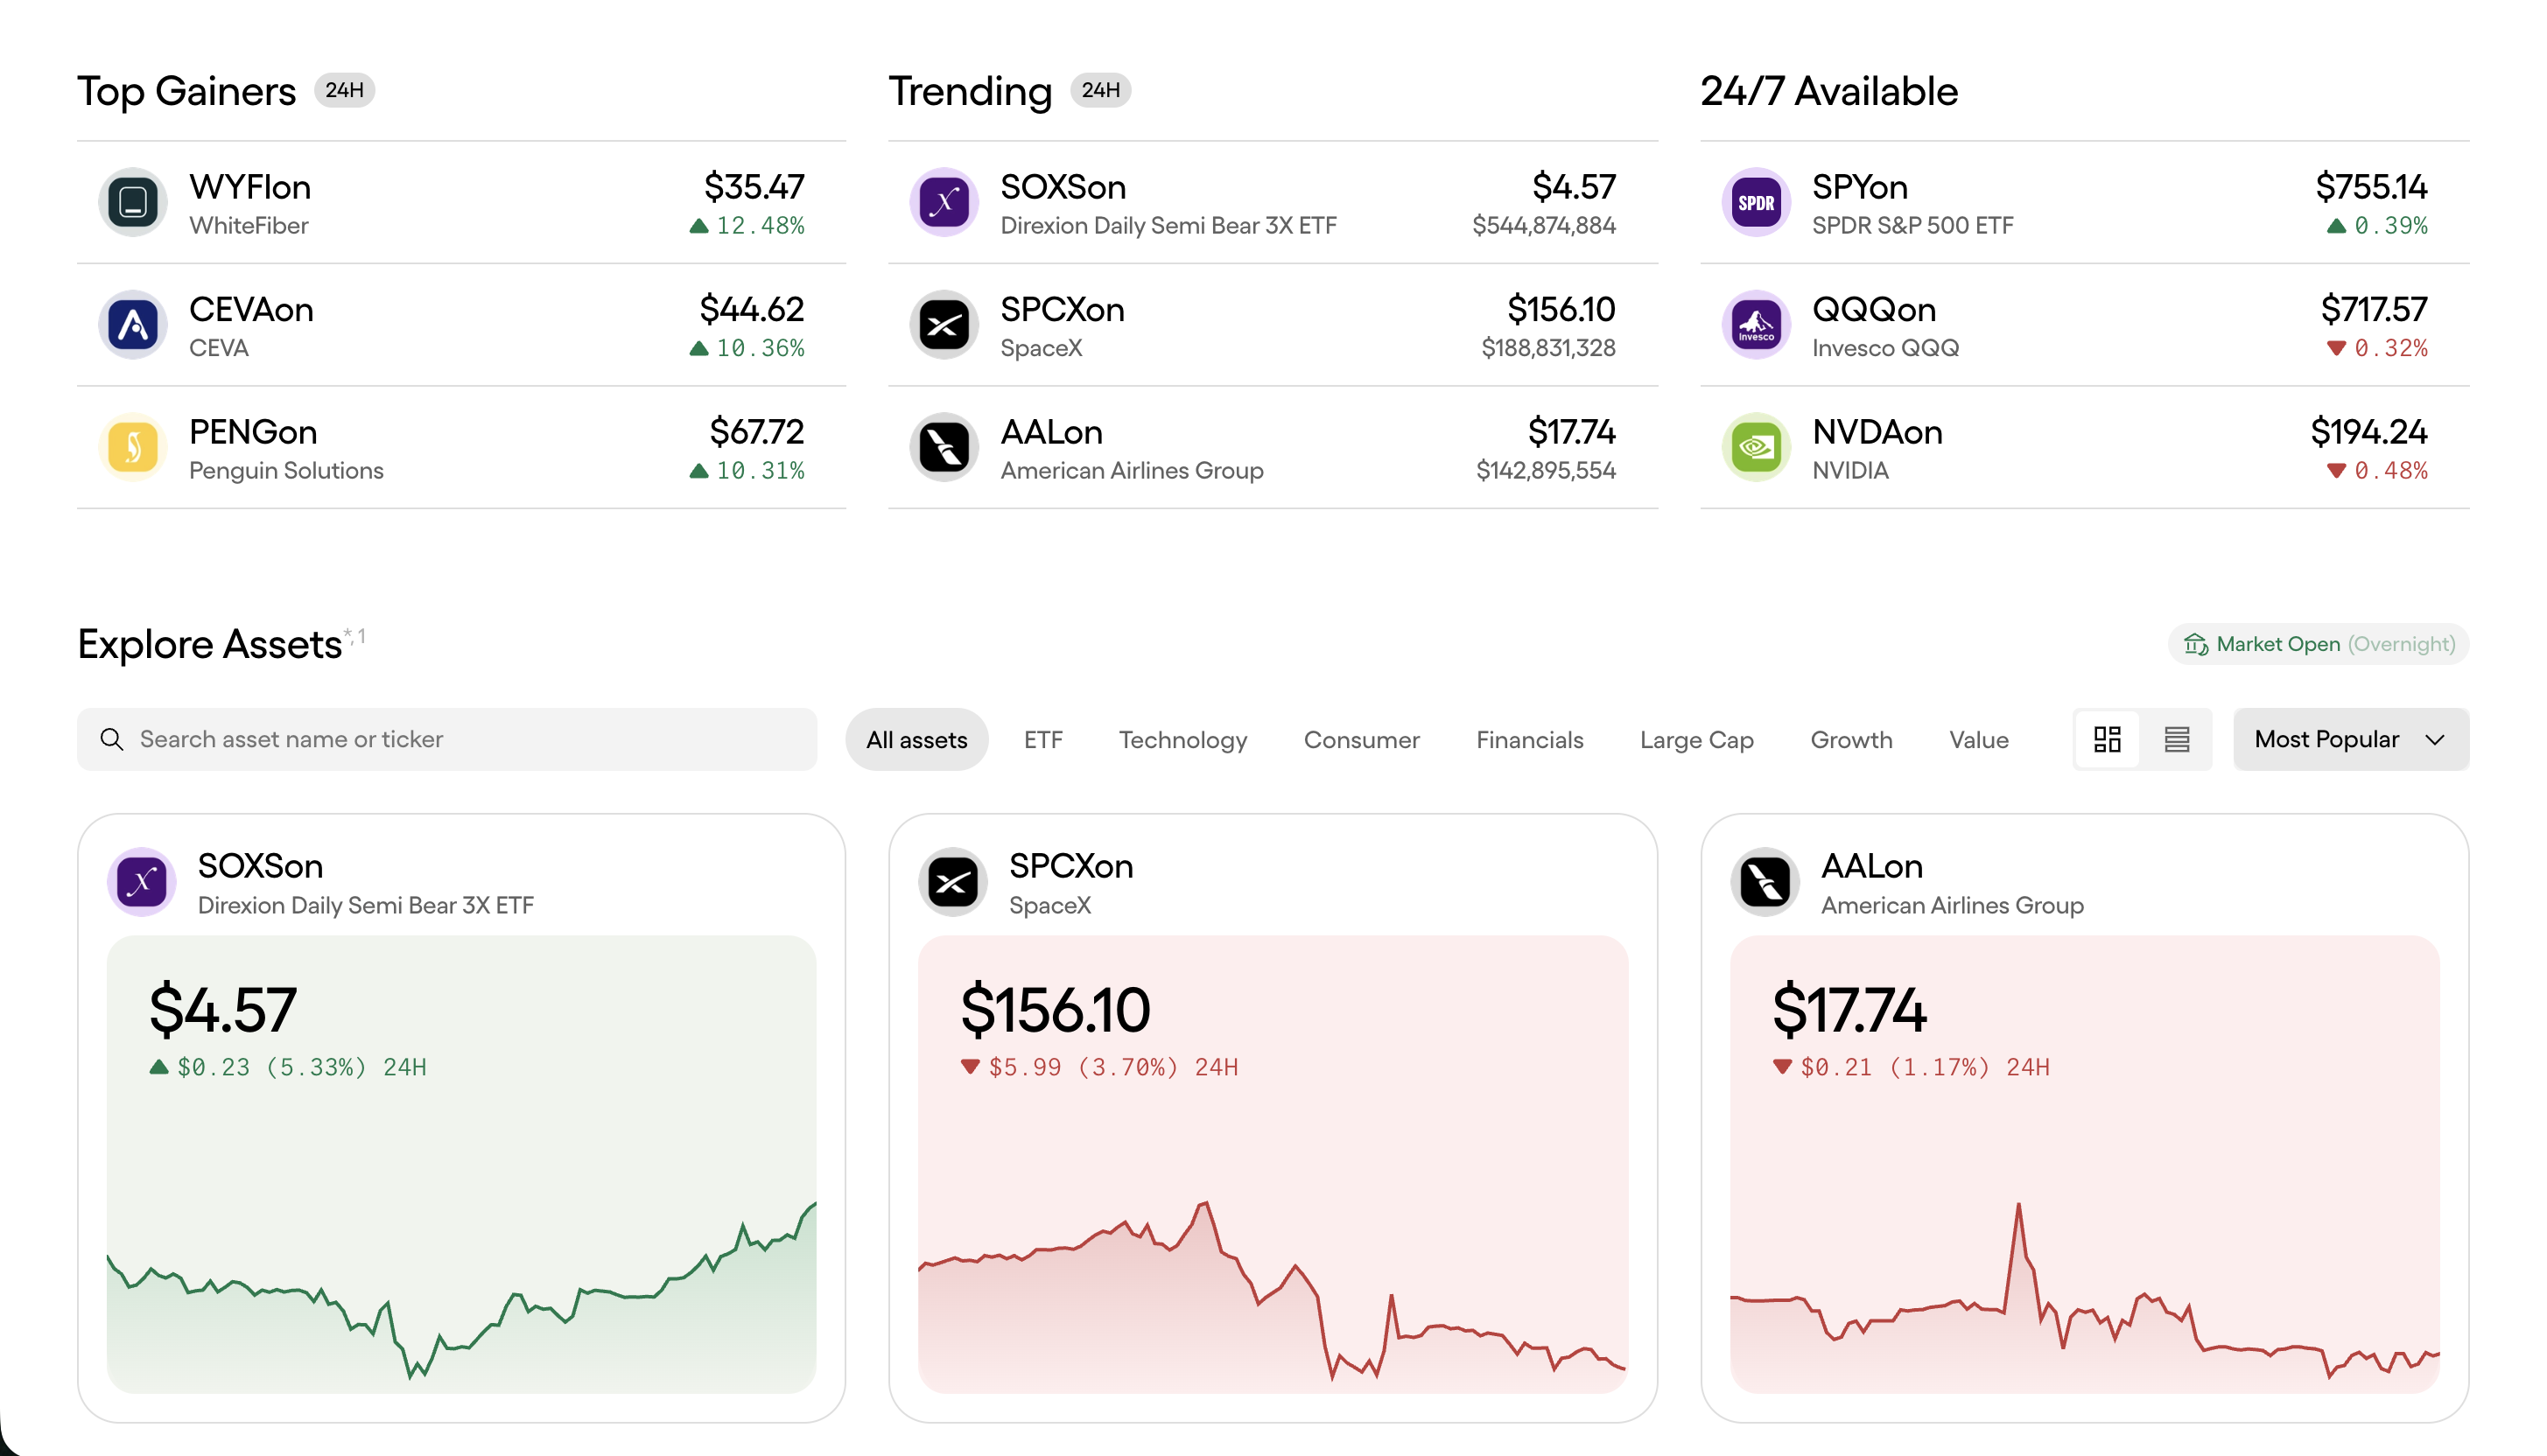This screenshot has width=2547, height=1456.
Task: Open CEVAon in Top Gainers
Action: tap(461, 325)
